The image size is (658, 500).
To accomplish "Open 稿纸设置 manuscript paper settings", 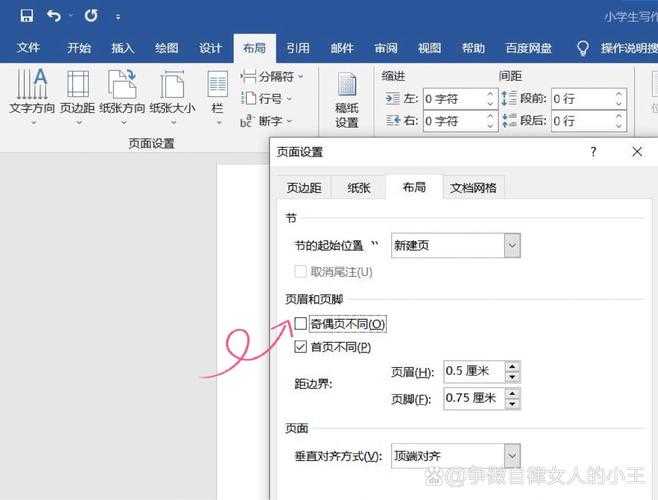I will pos(347,100).
